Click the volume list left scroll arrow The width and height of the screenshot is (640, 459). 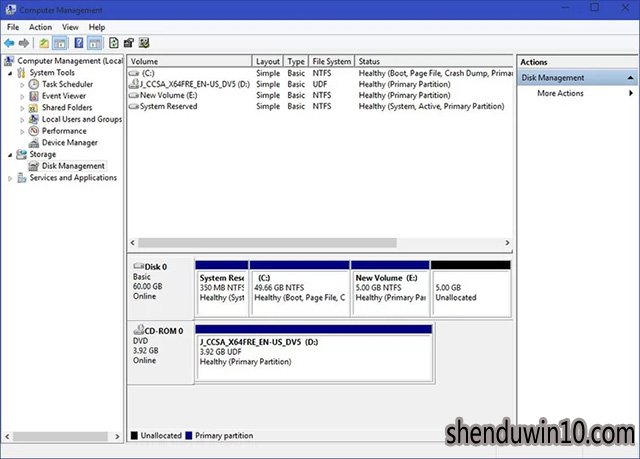point(133,243)
